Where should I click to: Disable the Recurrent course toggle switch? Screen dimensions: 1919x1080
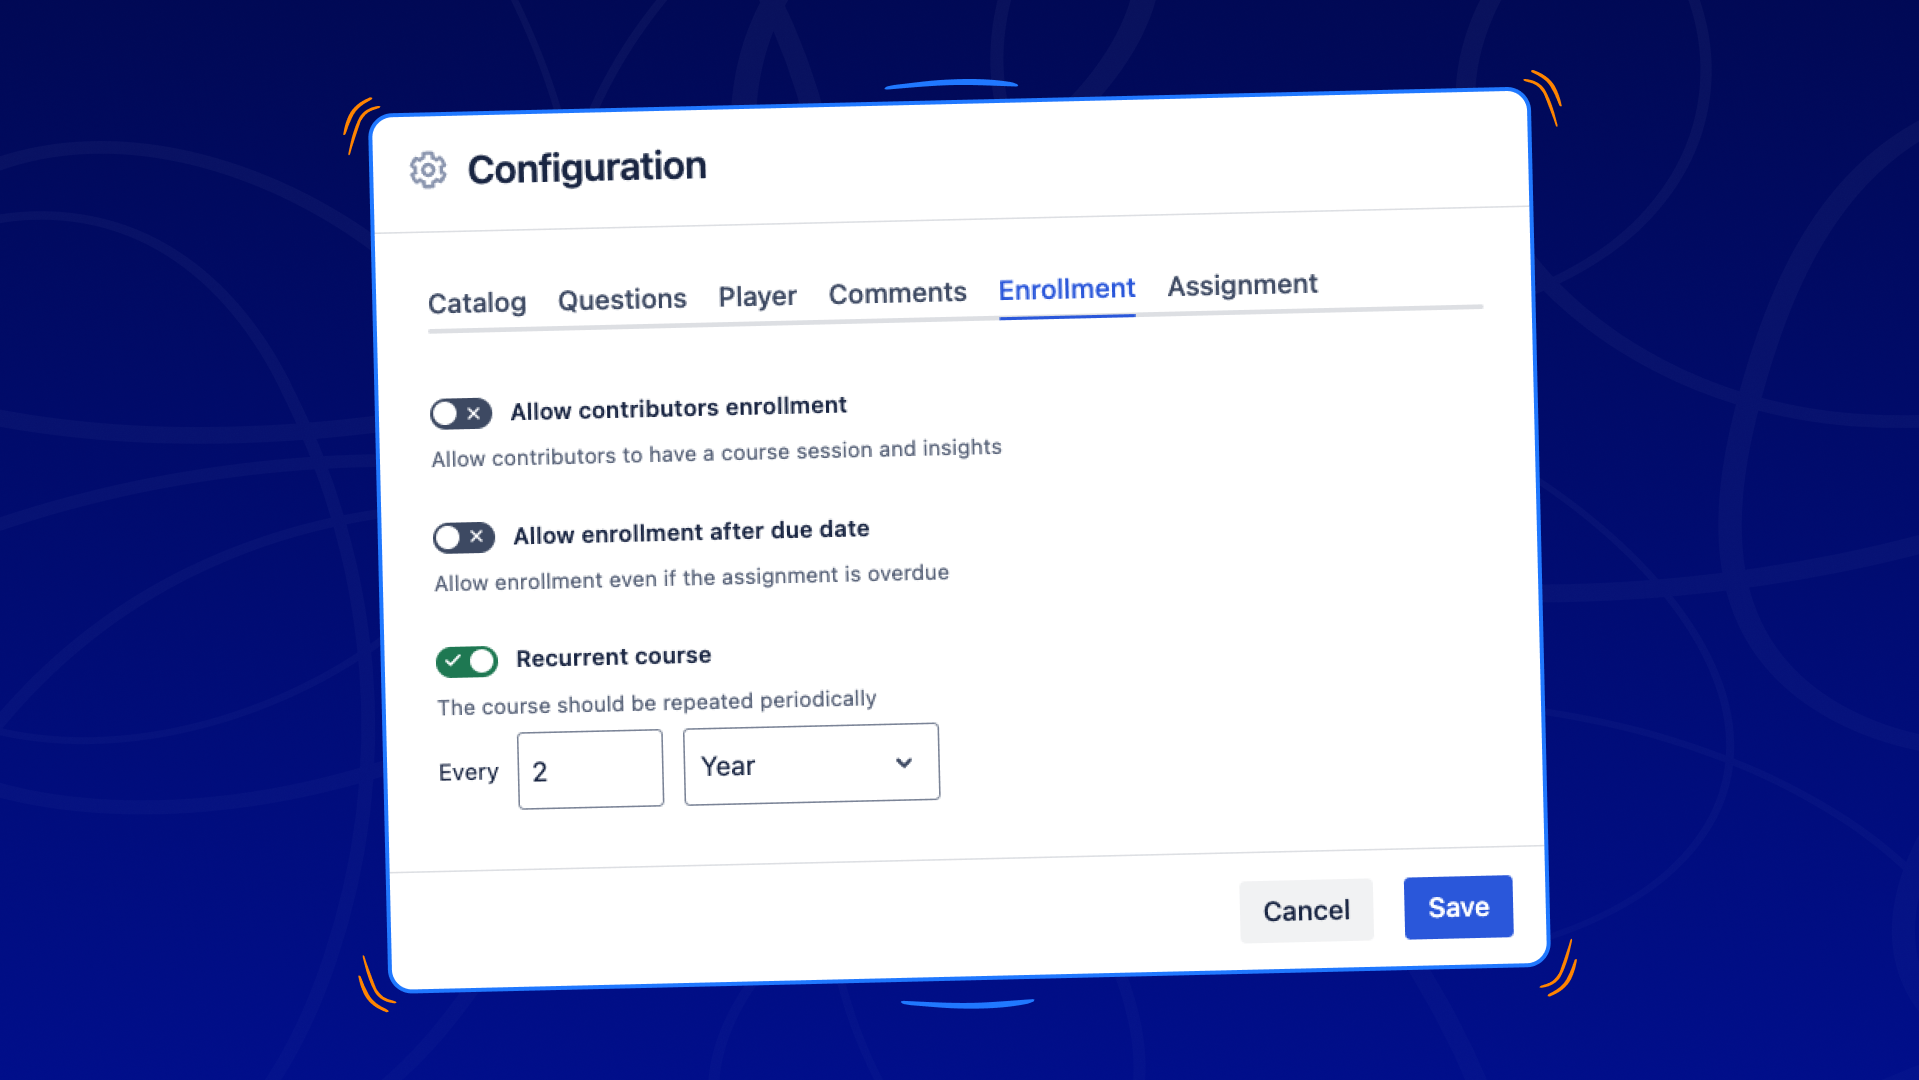[x=467, y=661]
